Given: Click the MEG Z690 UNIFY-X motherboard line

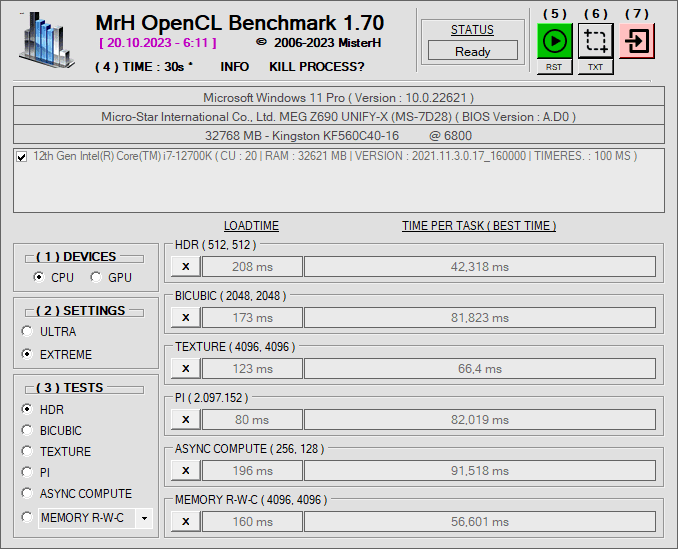Looking at the screenshot, I should 339,116.
